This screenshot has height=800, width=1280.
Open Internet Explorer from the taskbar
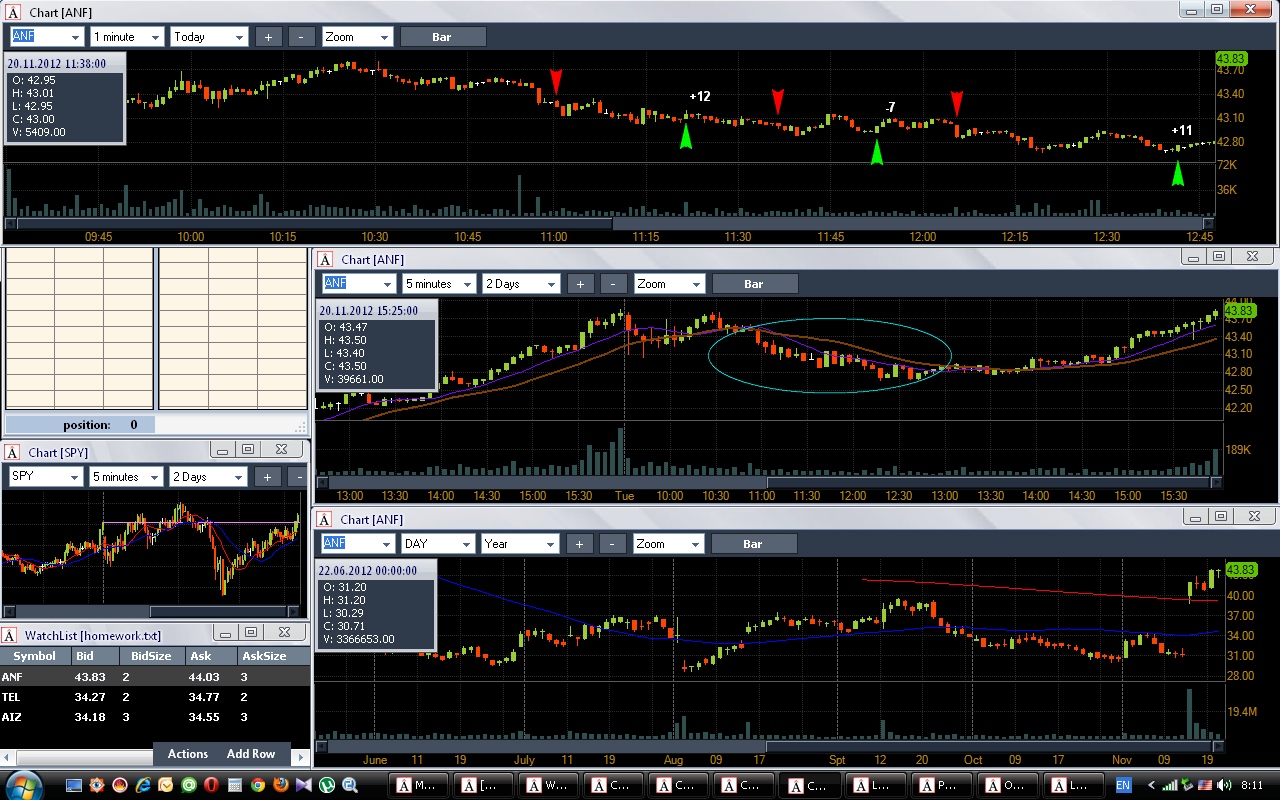[143, 785]
